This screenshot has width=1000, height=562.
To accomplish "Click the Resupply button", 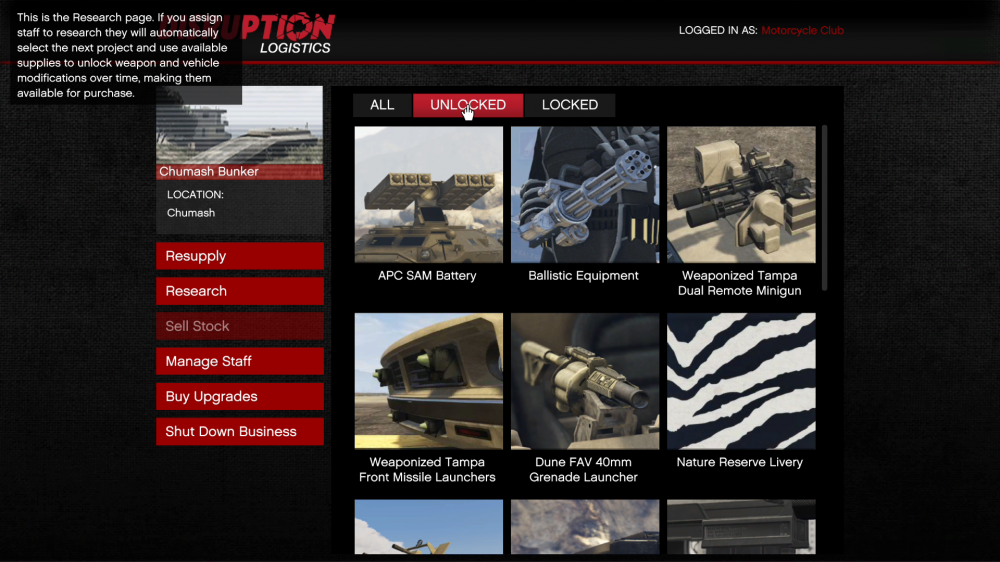I will point(240,256).
